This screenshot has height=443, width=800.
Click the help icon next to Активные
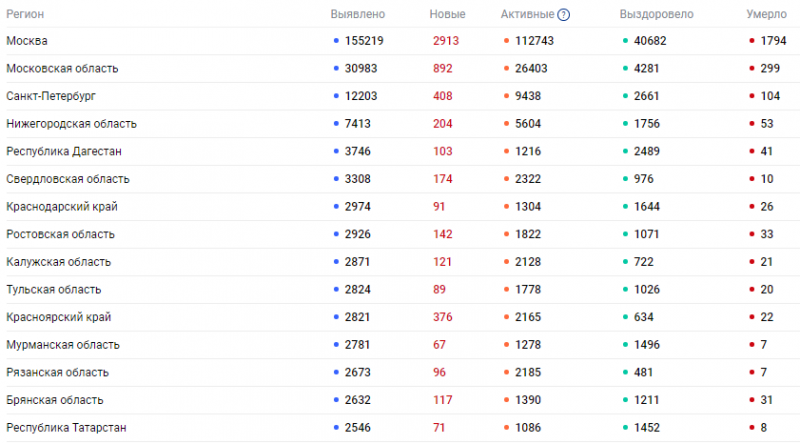563,15
